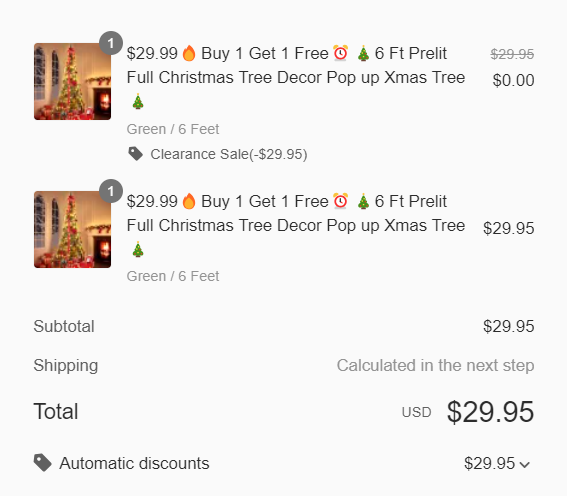Click the tree emoji below first product title

pyautogui.click(x=138, y=101)
